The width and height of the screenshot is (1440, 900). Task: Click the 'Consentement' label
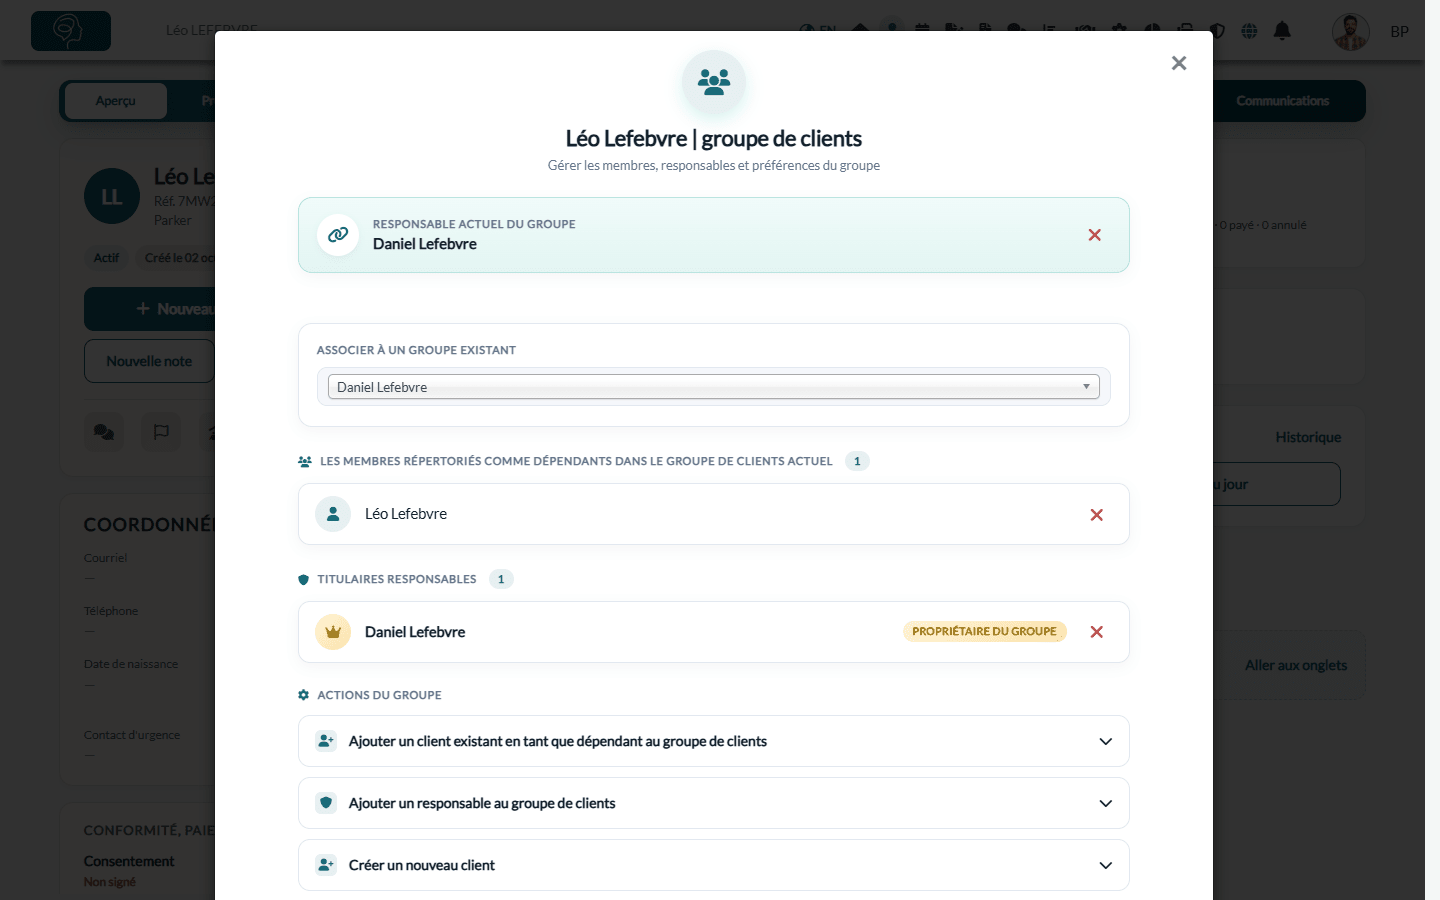click(x=129, y=861)
